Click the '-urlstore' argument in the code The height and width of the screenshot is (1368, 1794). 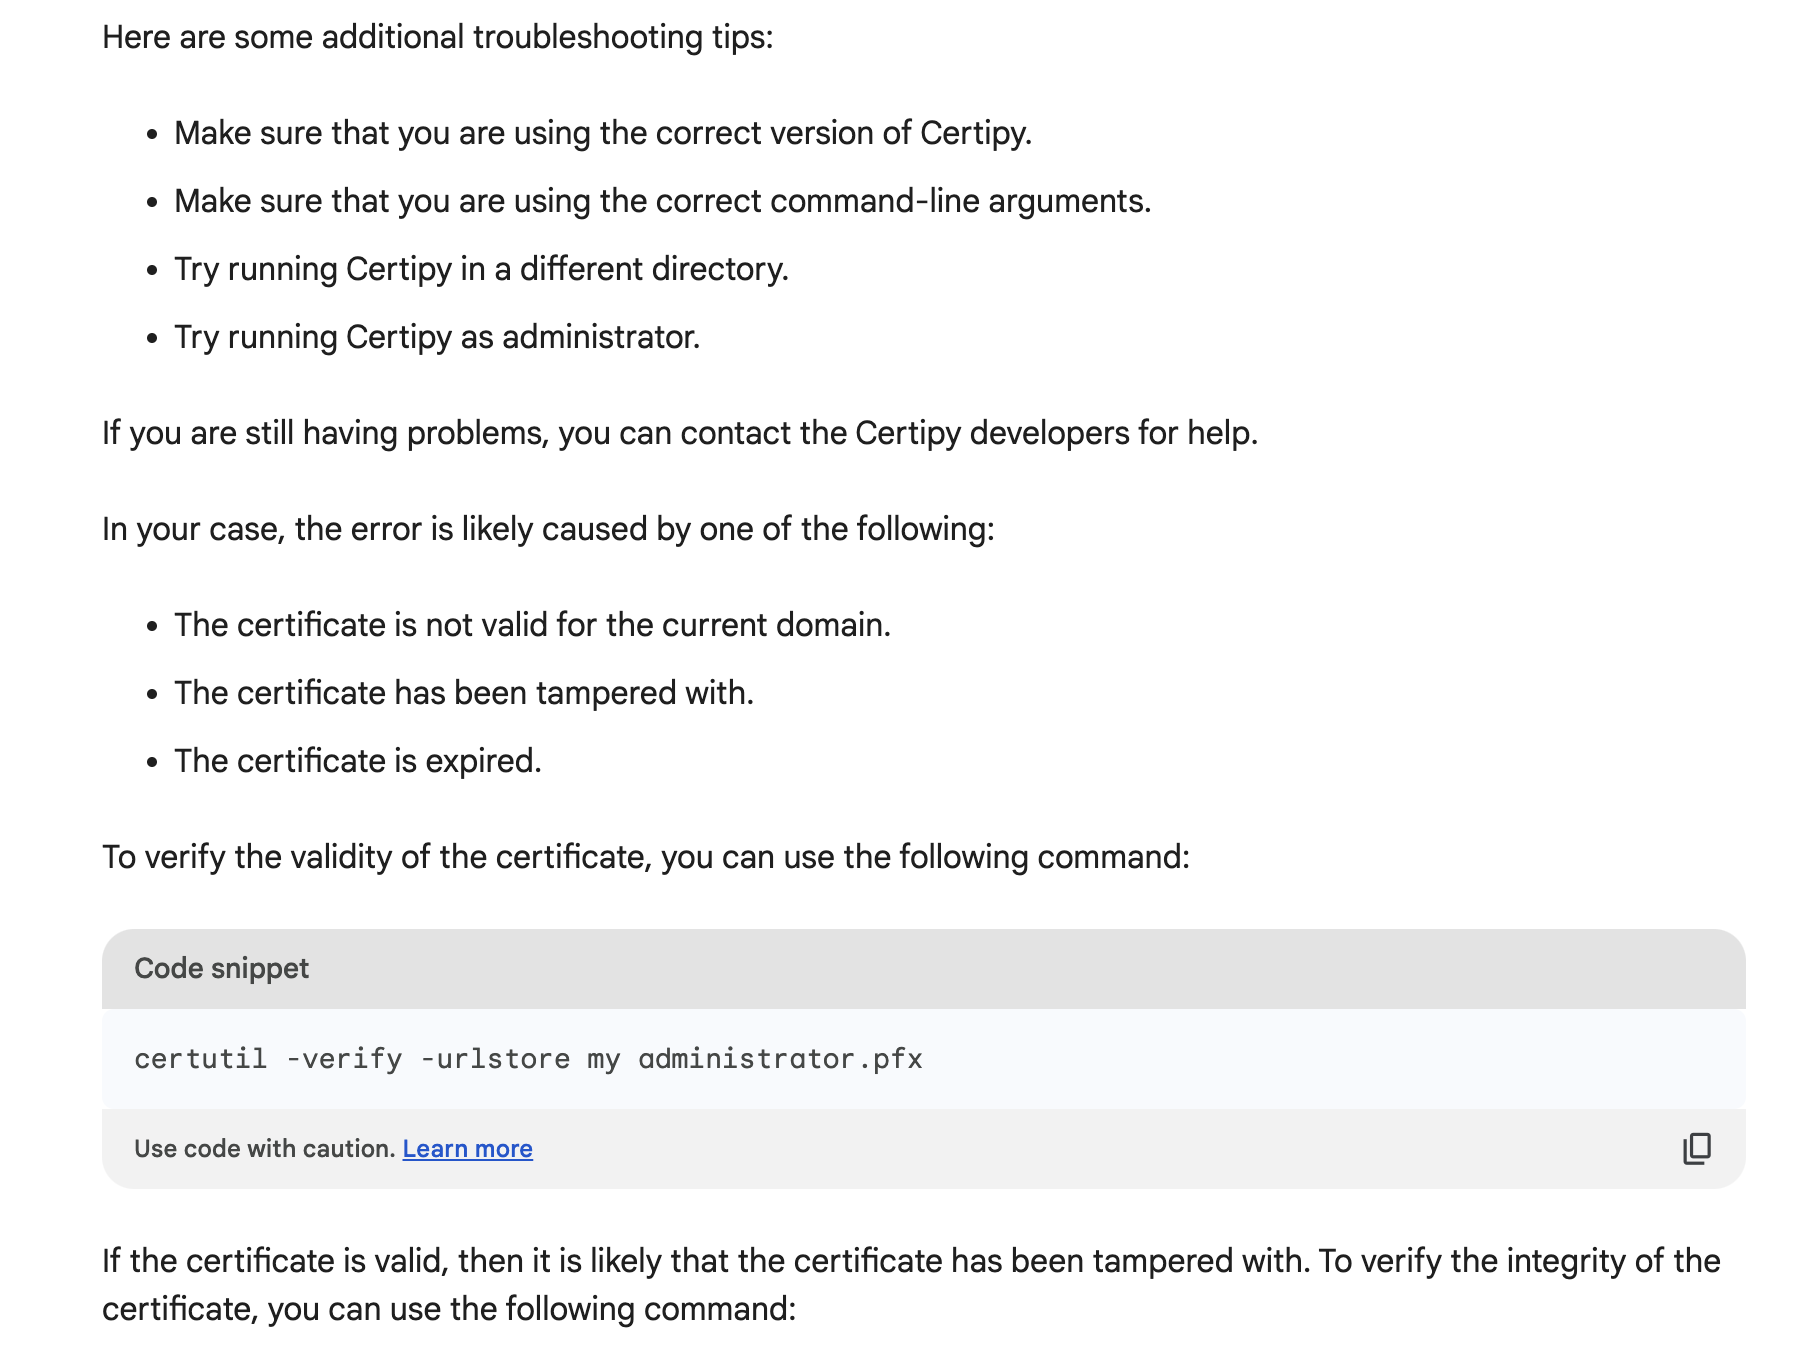(x=495, y=1059)
